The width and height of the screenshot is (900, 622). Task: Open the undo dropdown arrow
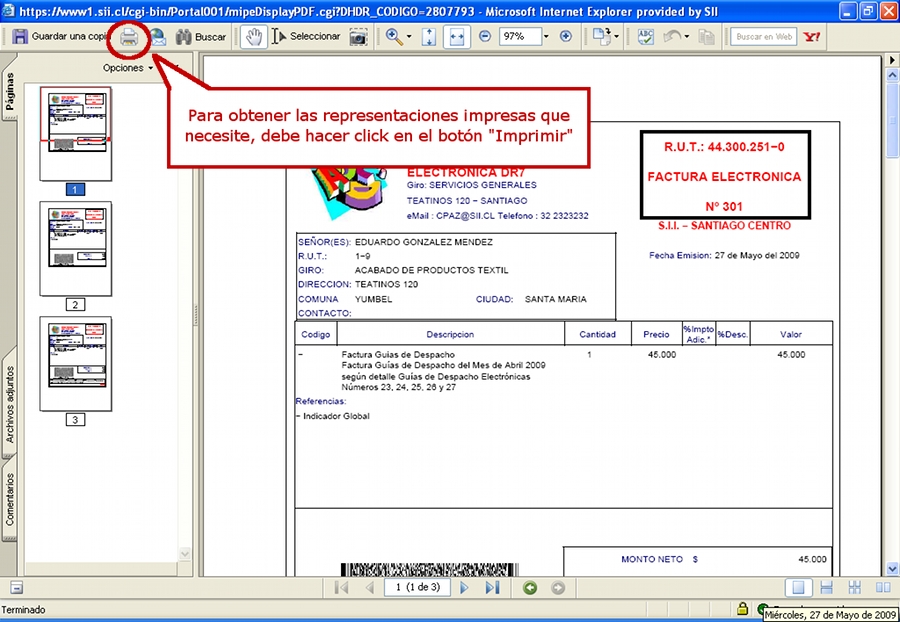[x=686, y=37]
